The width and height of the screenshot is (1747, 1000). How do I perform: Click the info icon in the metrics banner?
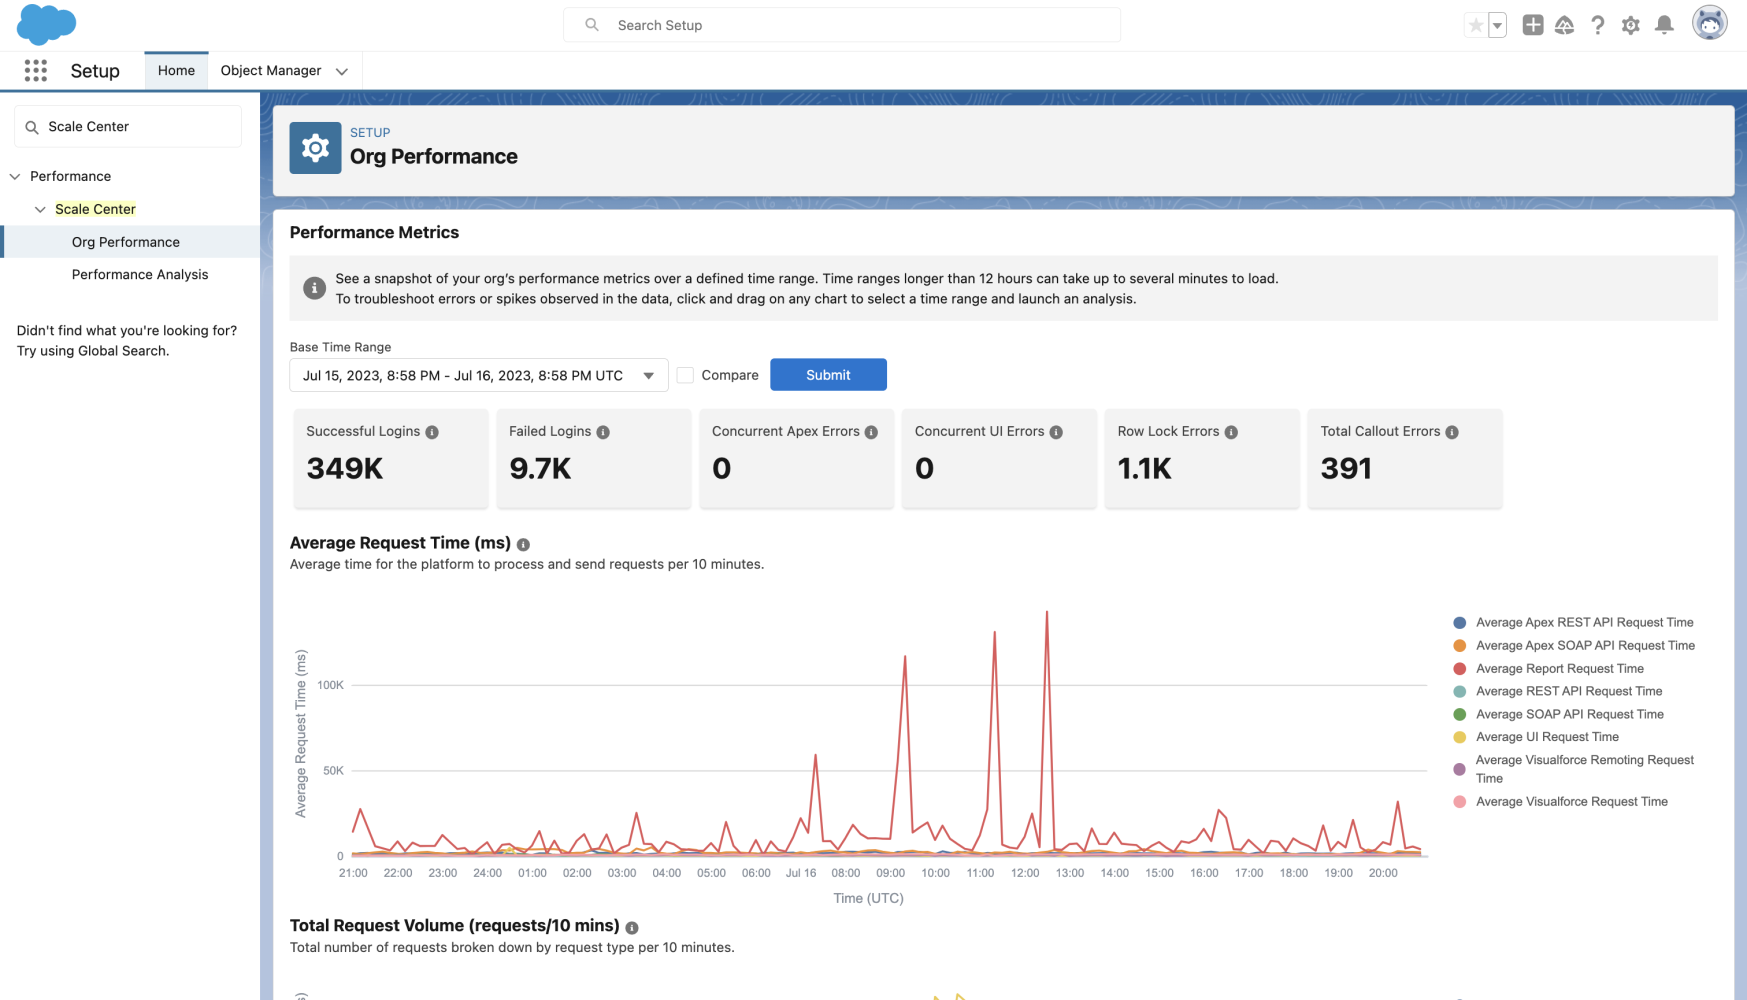(x=314, y=288)
